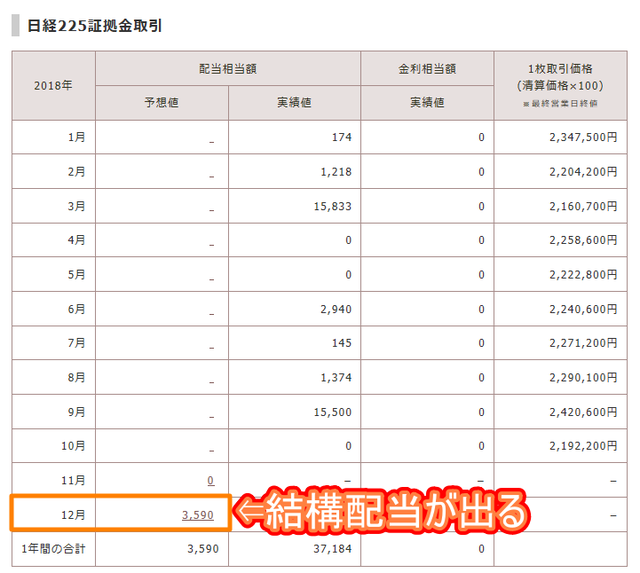
Task: Click the price 2,271,200円
Action: click(583, 343)
